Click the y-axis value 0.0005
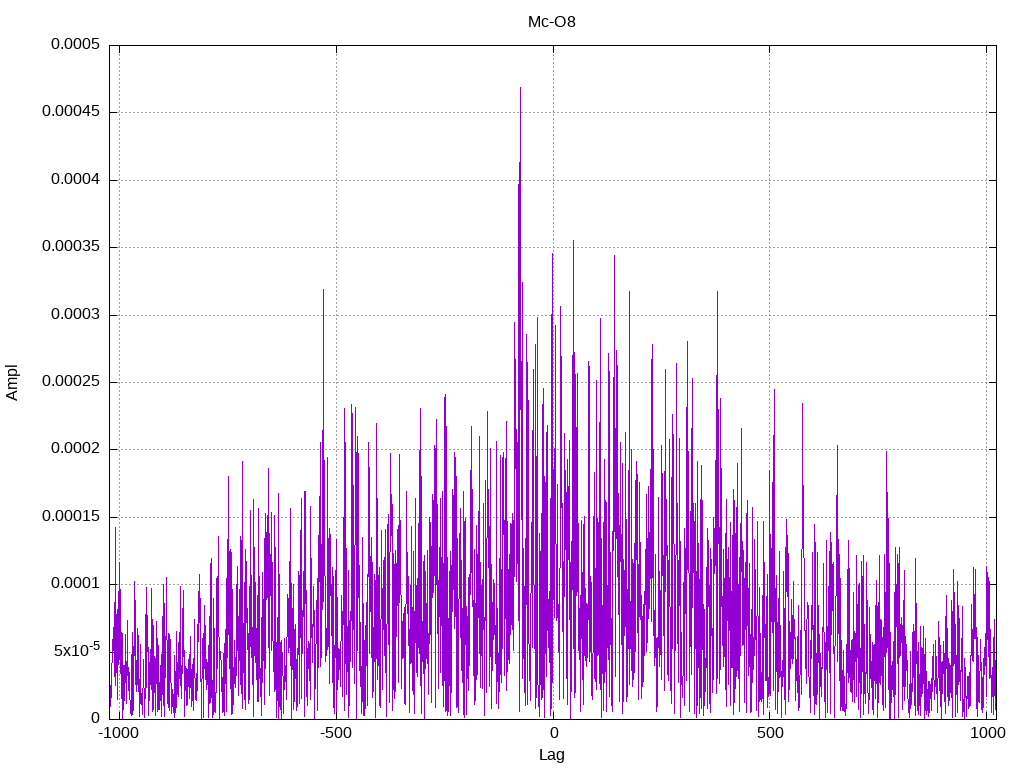This screenshot has width=1024, height=768. coord(76,44)
